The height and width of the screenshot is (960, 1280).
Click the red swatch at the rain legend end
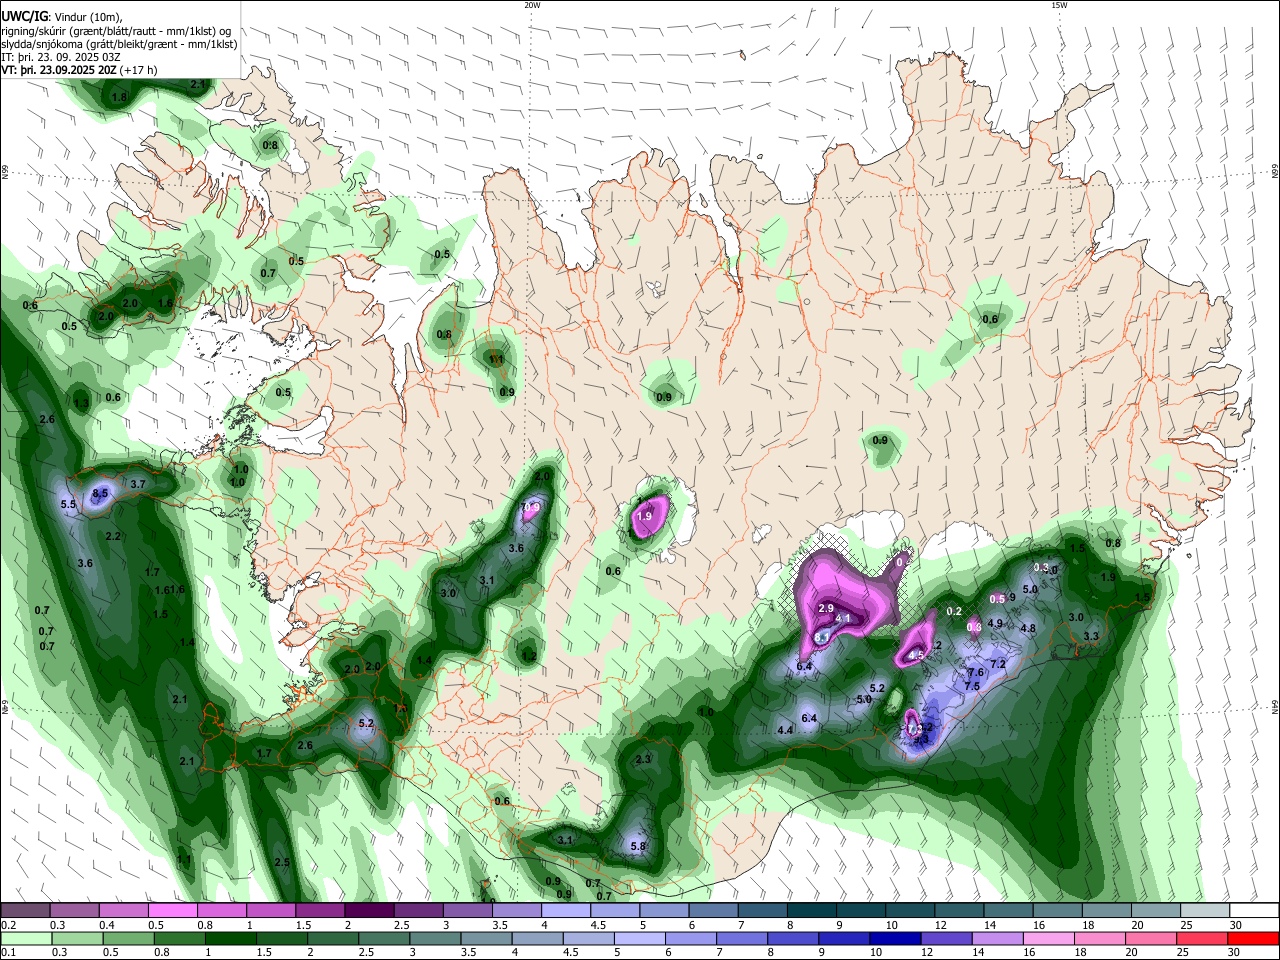(1253, 938)
